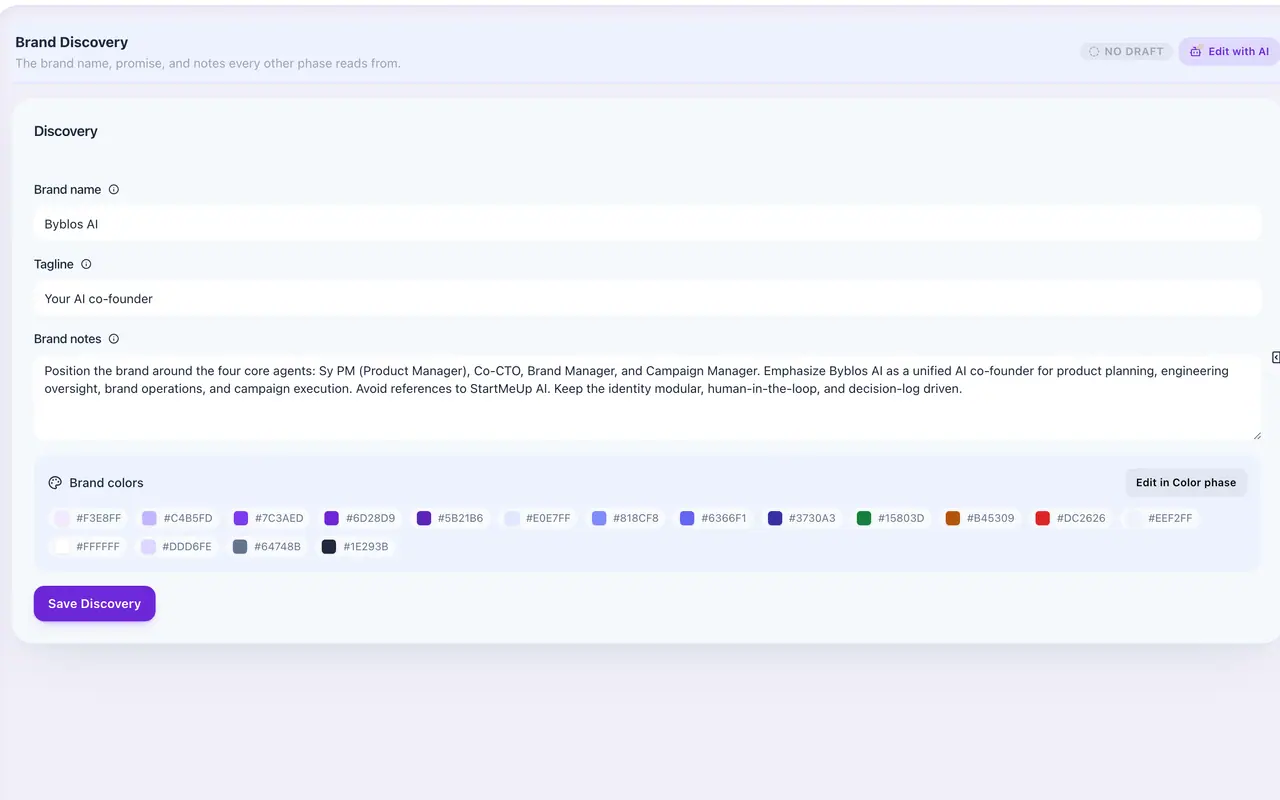Viewport: 1280px width, 800px height.
Task: Pick the #C4B5FD color swatch
Action: point(177,518)
